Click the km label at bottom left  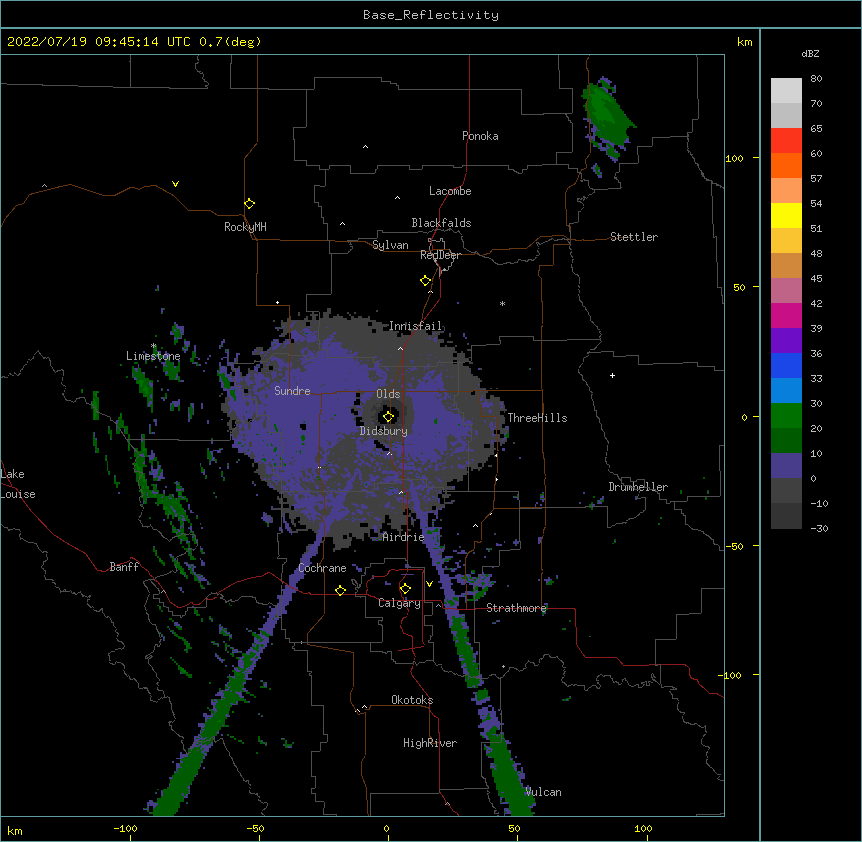pyautogui.click(x=15, y=830)
